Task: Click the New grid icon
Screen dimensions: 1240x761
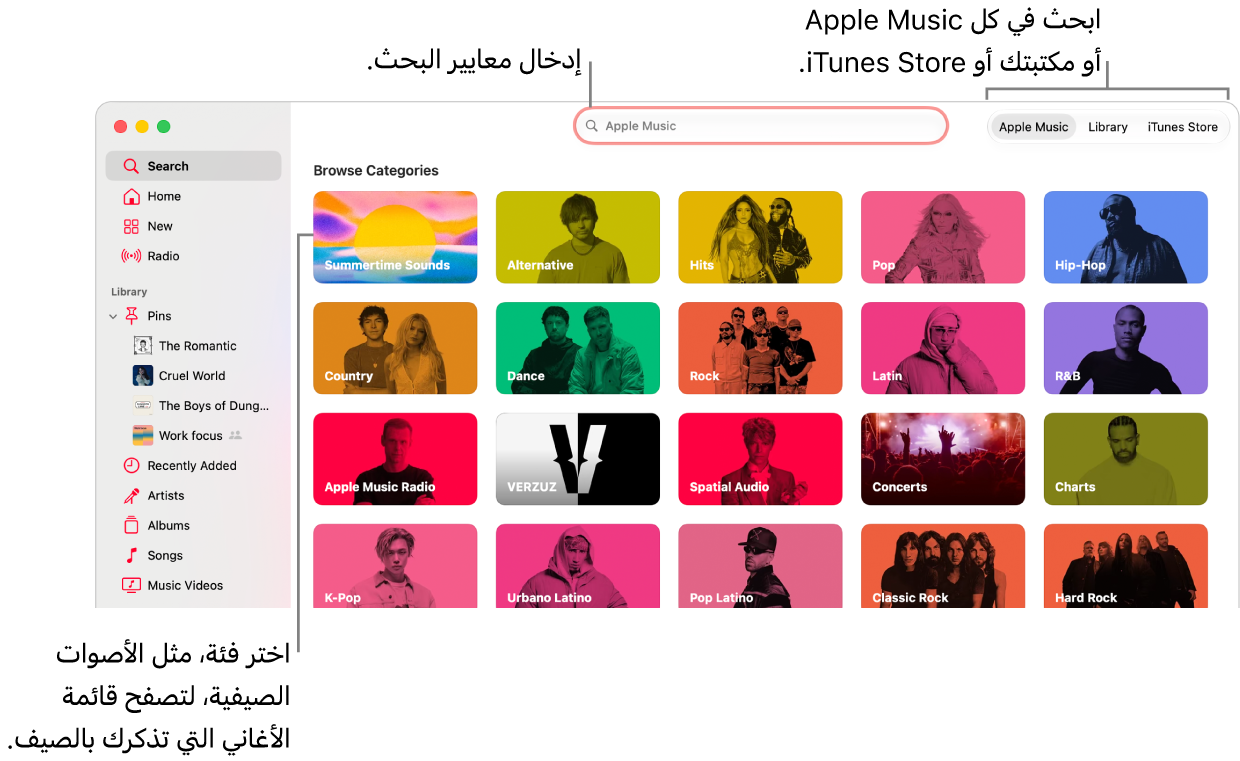Action: (x=131, y=226)
